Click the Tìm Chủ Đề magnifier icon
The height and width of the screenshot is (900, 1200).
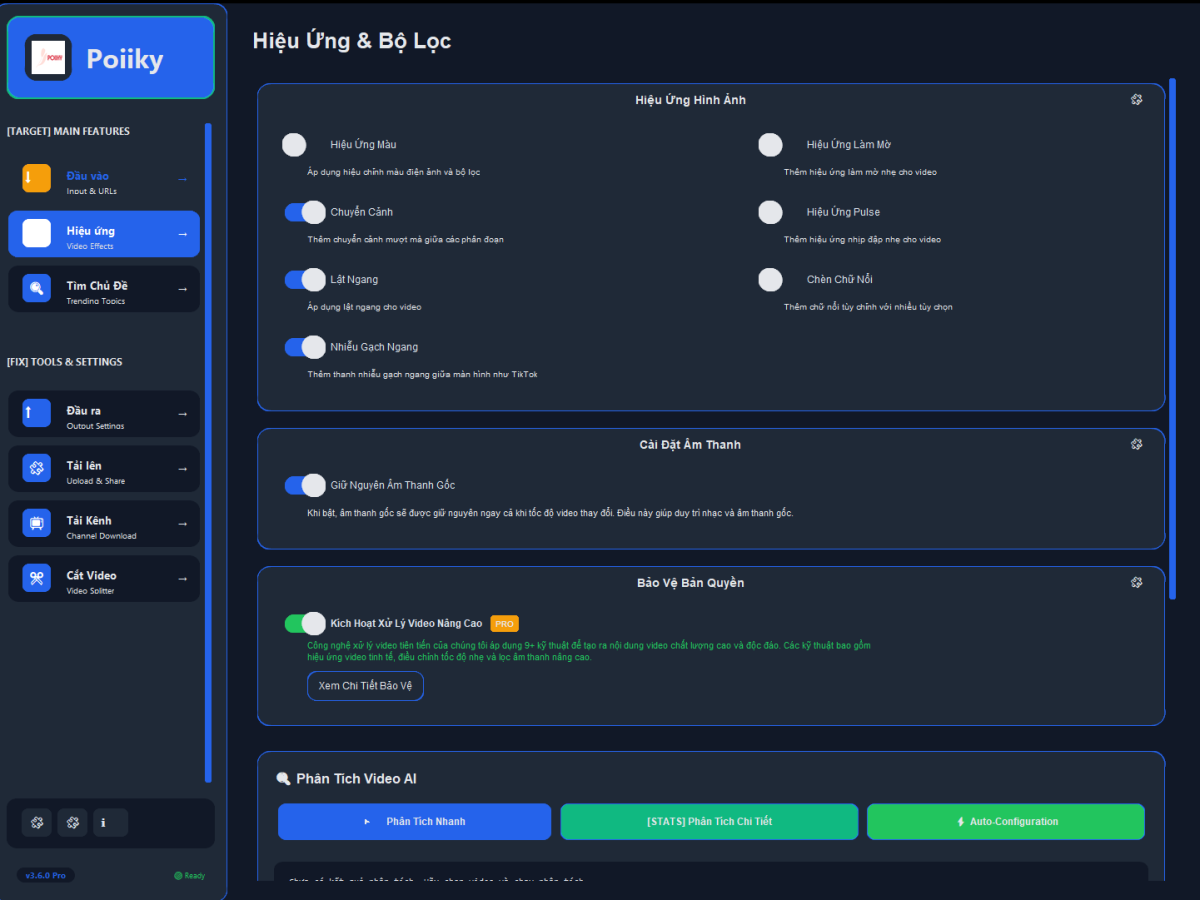[x=36, y=288]
